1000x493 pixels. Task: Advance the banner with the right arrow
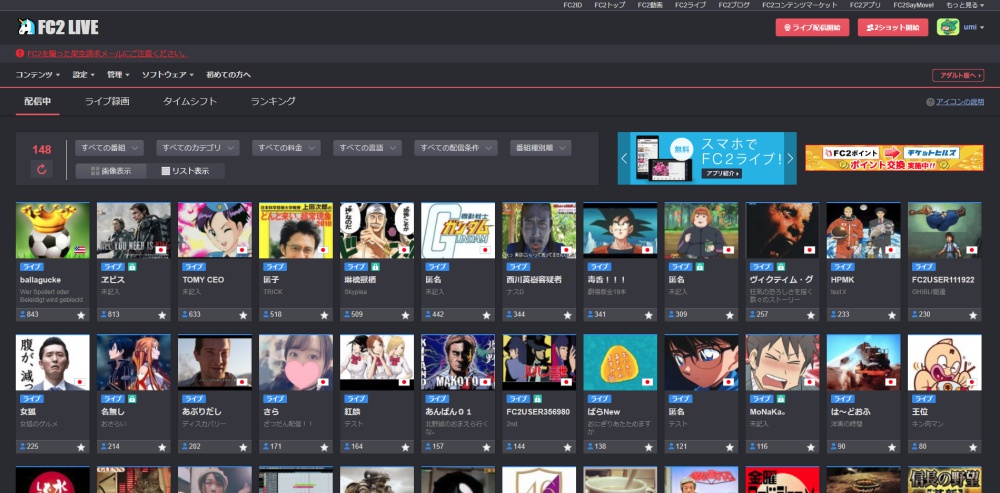point(790,159)
